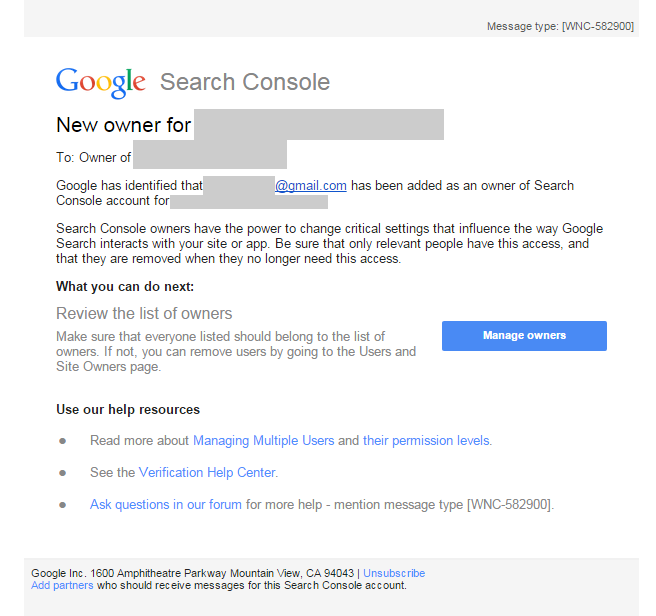Viewport: 656px width, 616px height.
Task: Open the Verification Help Center link
Action: point(207,472)
